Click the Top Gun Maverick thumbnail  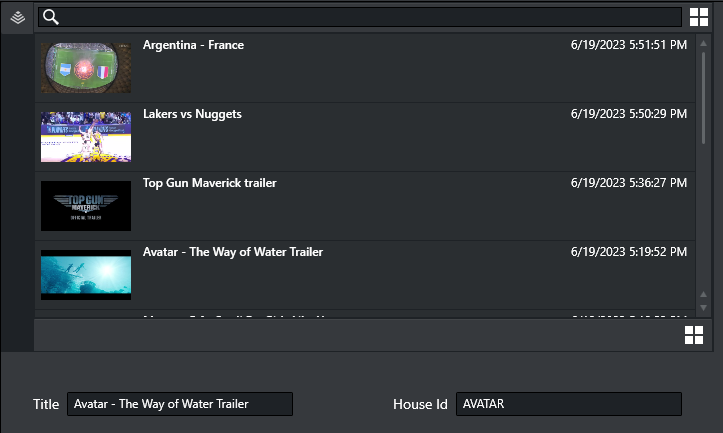[86, 205]
